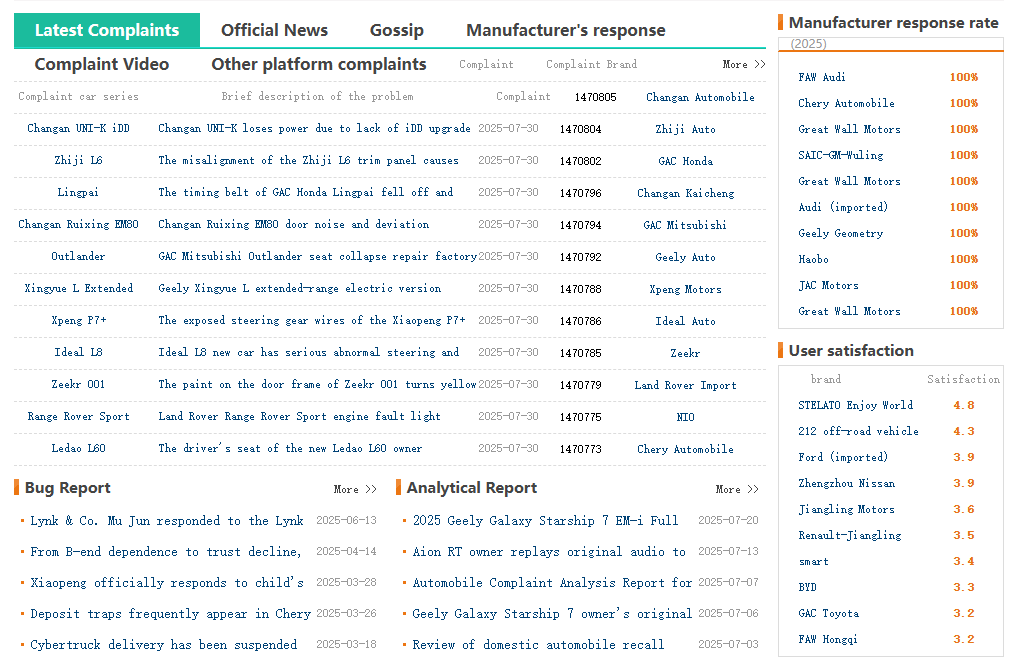
Task: Open 2025 Geely Galaxy Starship 7 EM-i report
Action: [x=546, y=520]
